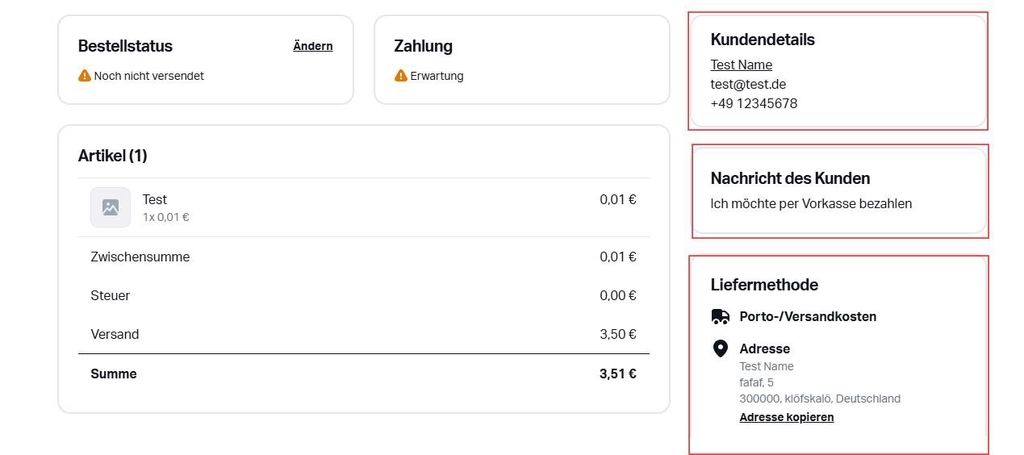Click the orange warning icon under Bestellstatus
This screenshot has width=1024, height=455.
tap(84, 76)
